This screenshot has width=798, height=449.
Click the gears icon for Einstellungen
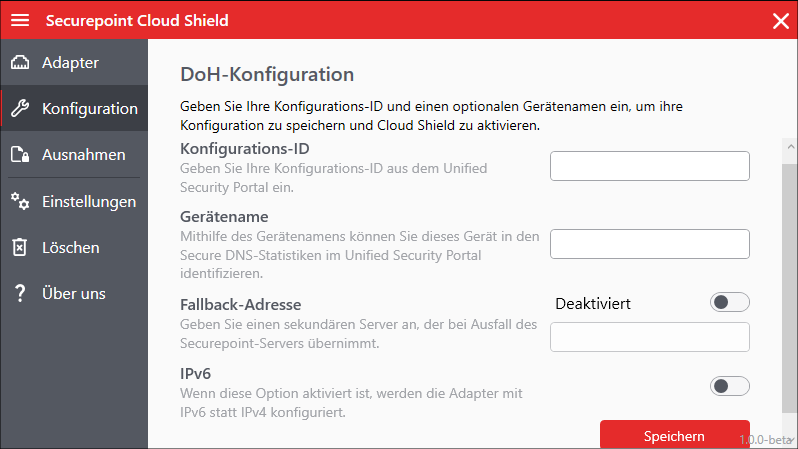(x=20, y=201)
